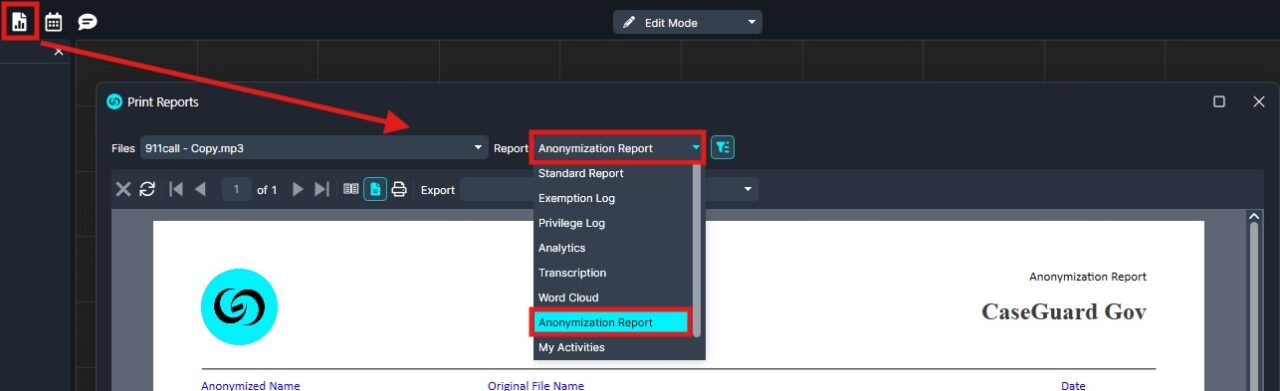Viewport: 1280px width, 391px height.
Task: Click scroll-up arrow of preview scrollbar
Action: pyautogui.click(x=1254, y=215)
